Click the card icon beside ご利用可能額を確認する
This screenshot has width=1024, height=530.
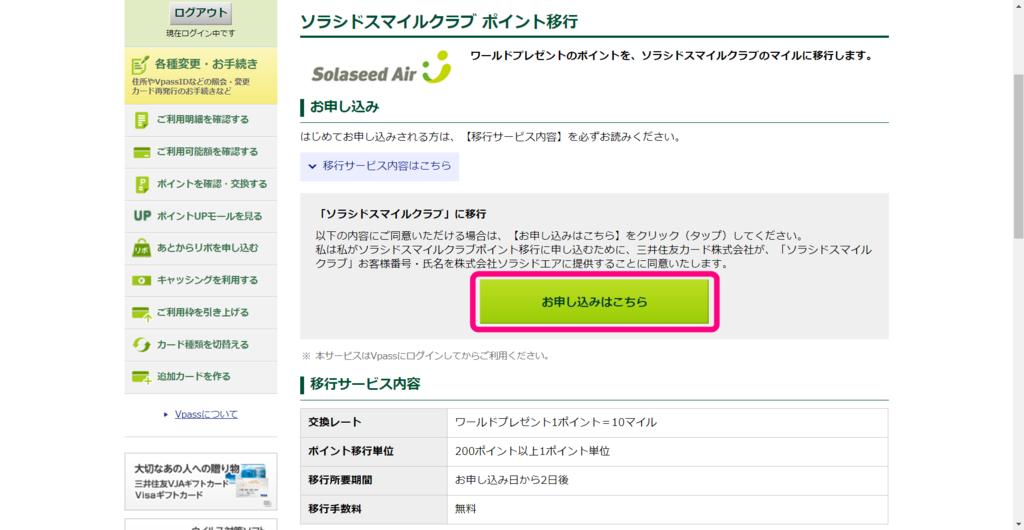141,152
